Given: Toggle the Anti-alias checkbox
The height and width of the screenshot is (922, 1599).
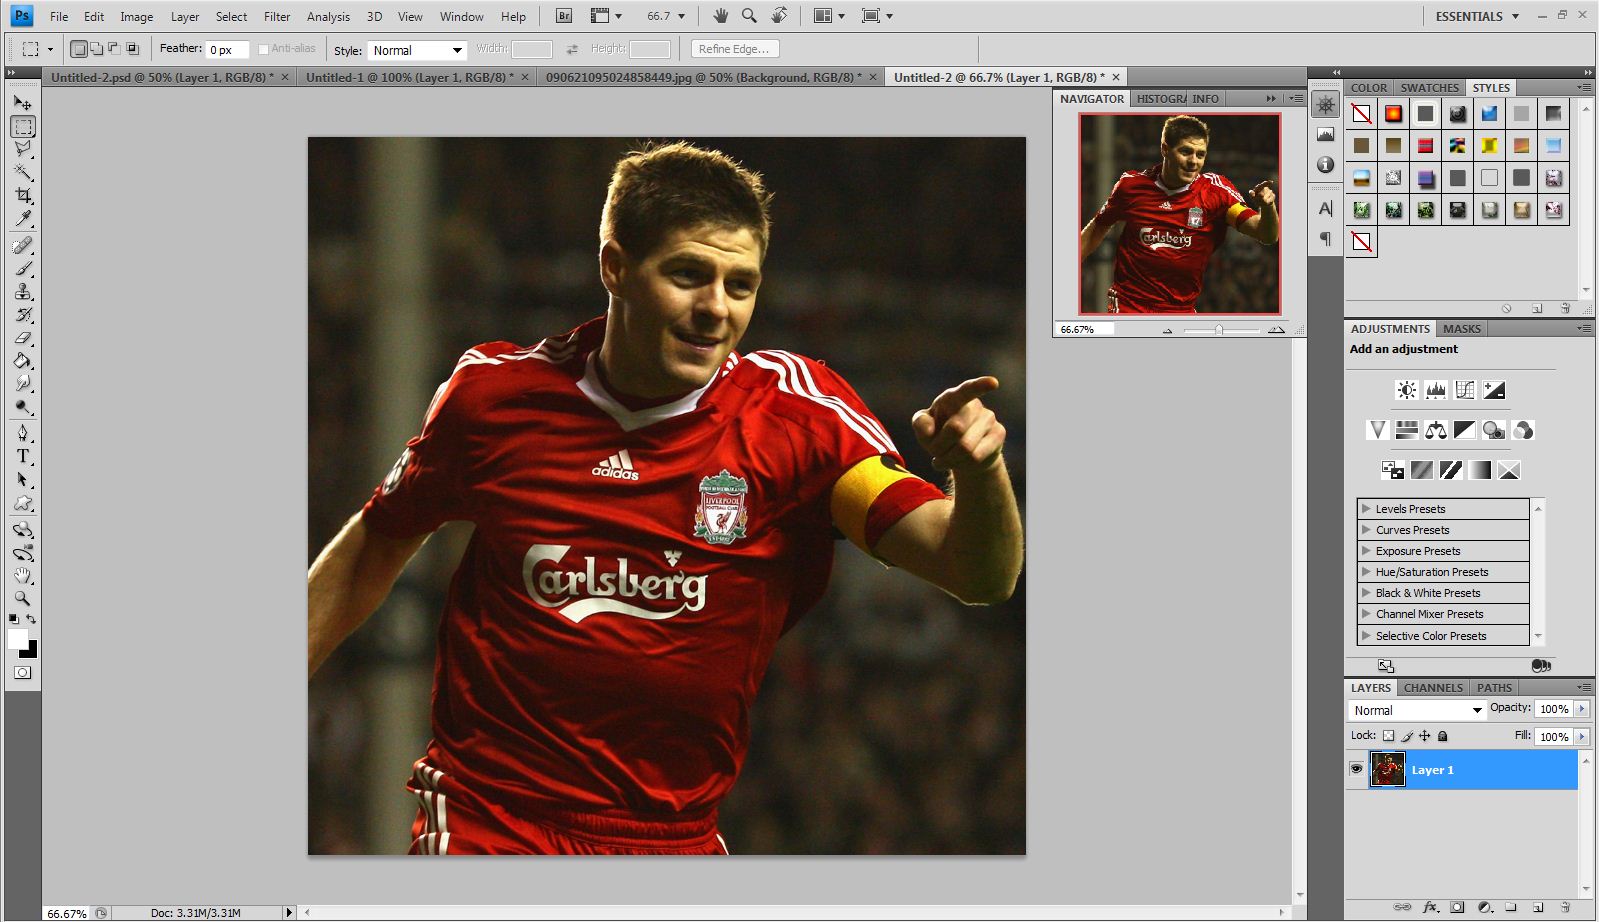Looking at the screenshot, I should 264,49.
